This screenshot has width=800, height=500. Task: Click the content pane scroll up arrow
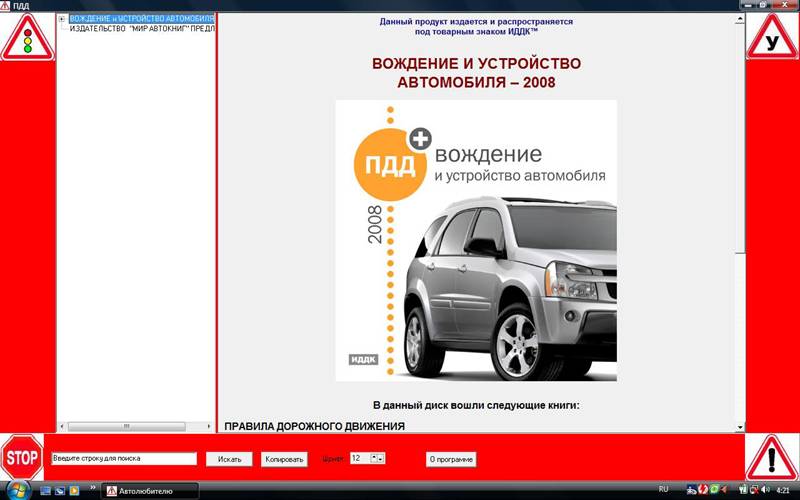(740, 19)
